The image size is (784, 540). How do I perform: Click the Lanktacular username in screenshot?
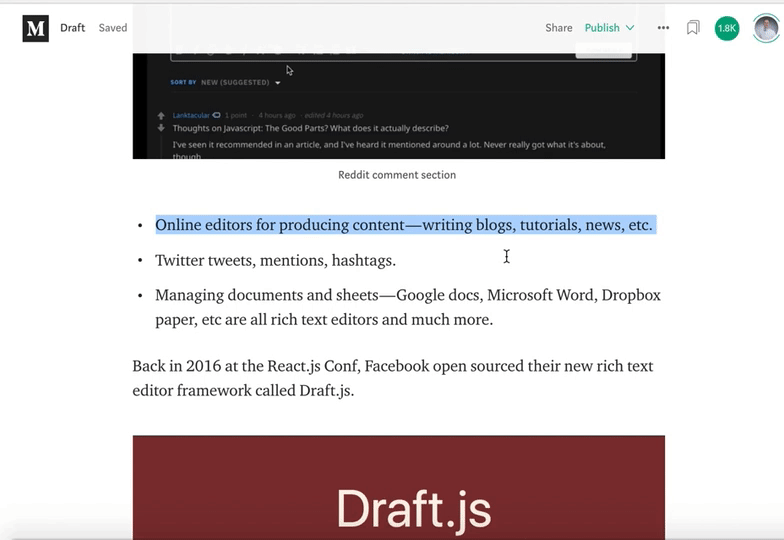pos(191,116)
